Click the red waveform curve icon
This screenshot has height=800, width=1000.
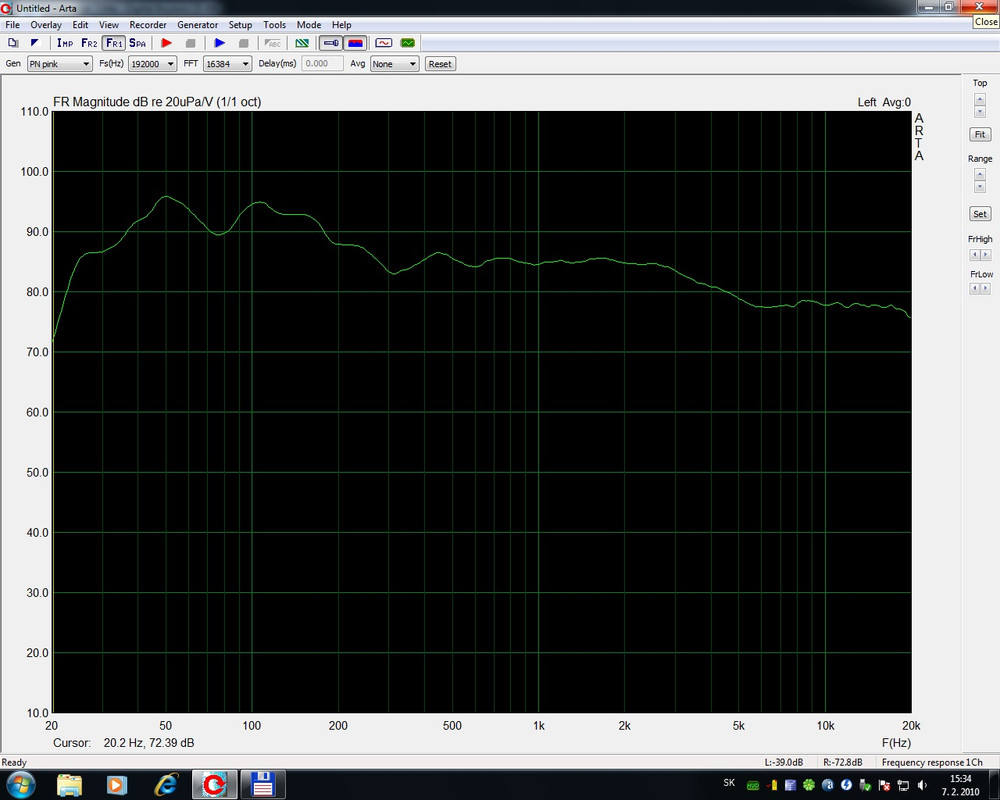[383, 43]
